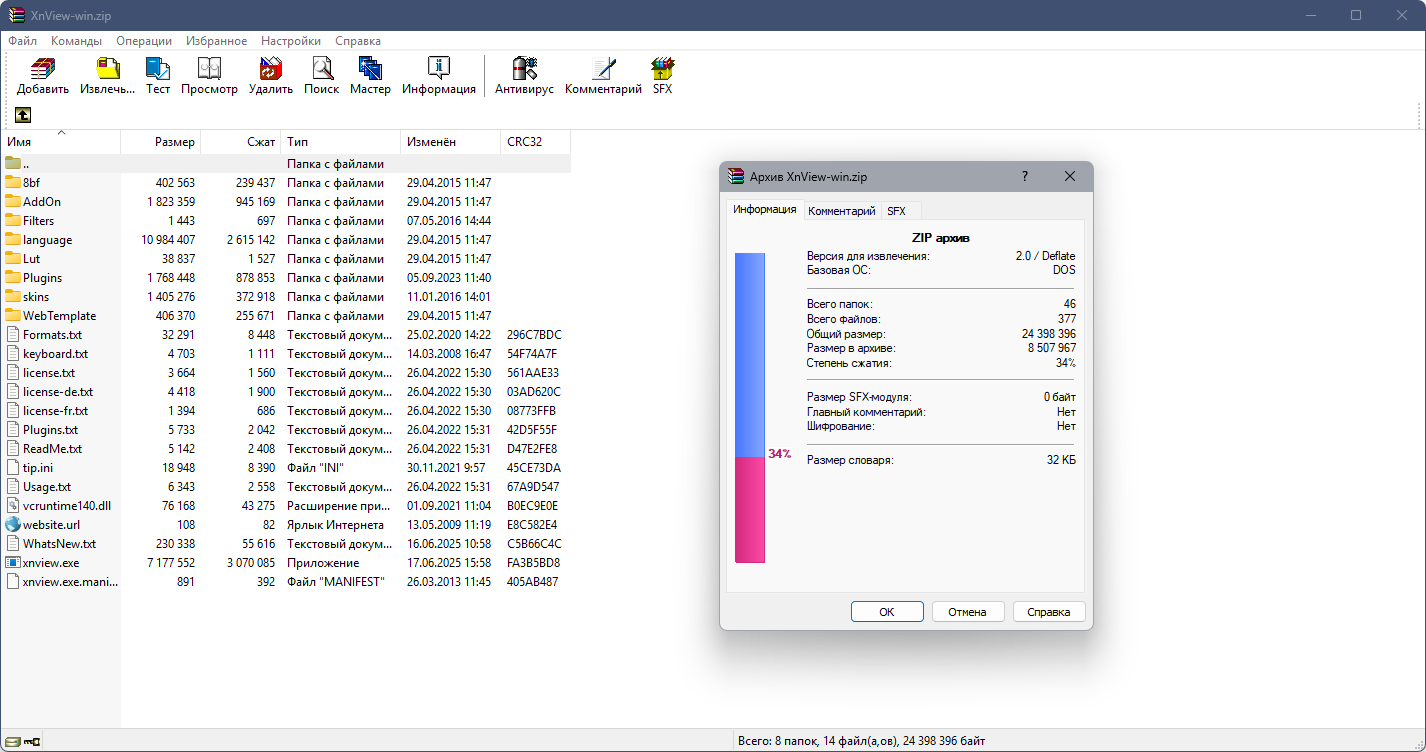Viewport: 1426px width, 752px height.
Task: Click the status bar totals text
Action: 861,742
